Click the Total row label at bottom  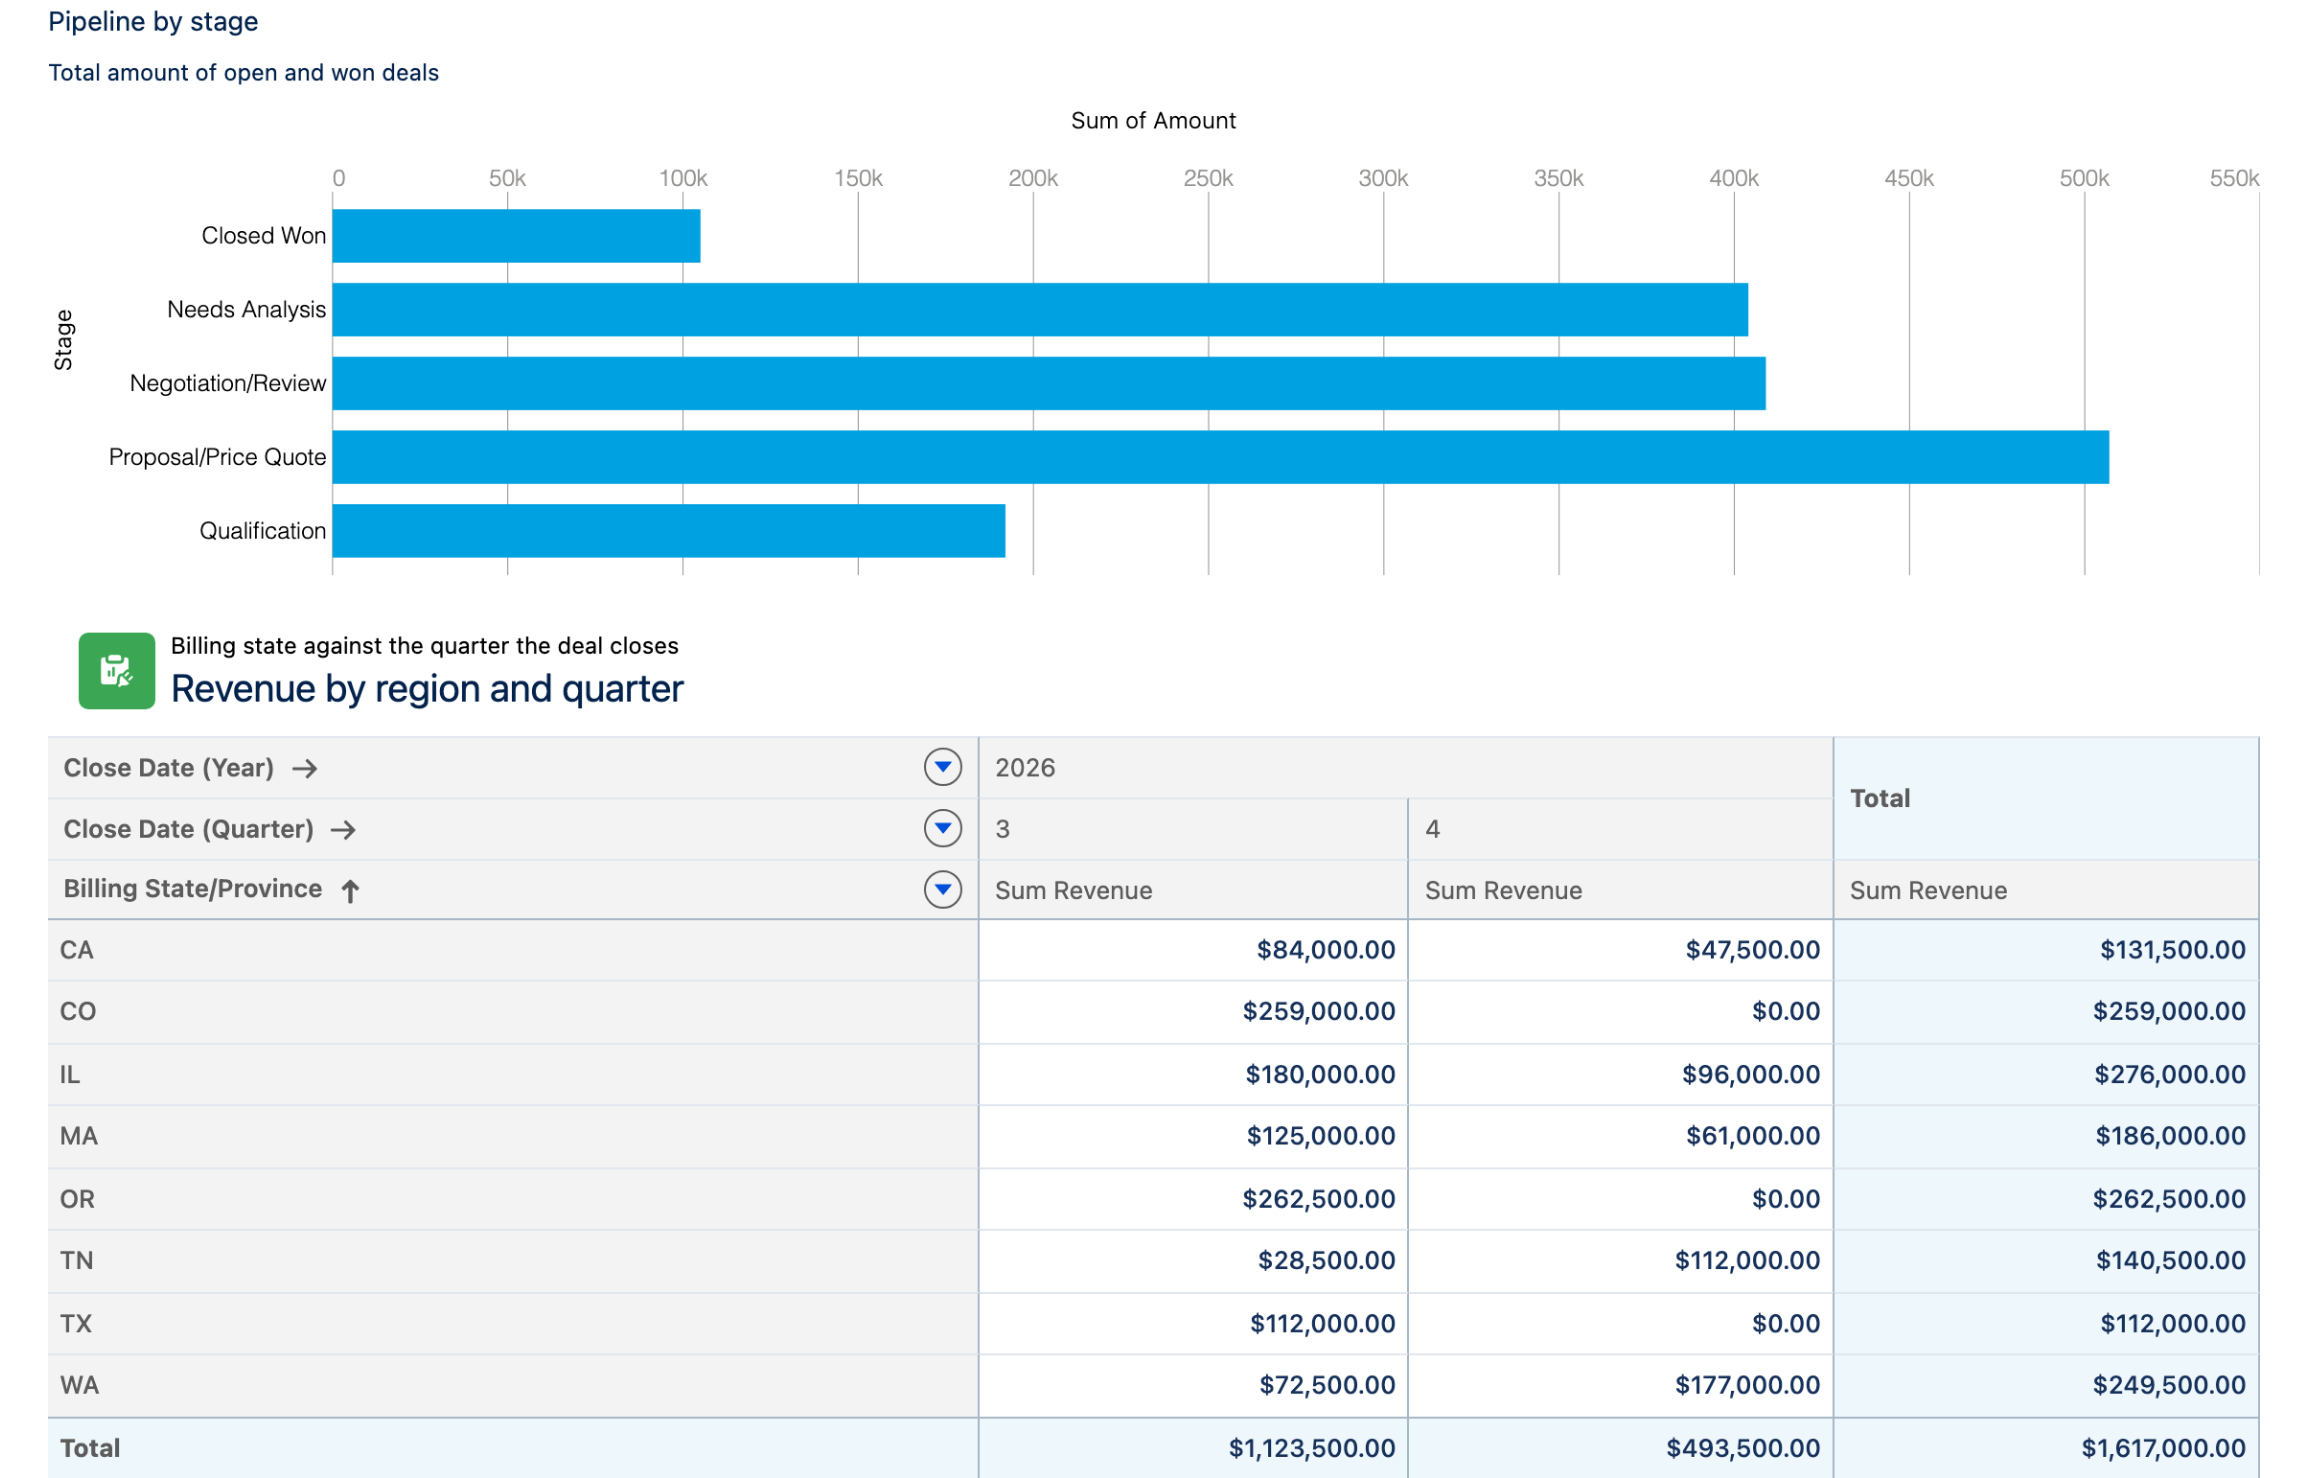coord(90,1448)
